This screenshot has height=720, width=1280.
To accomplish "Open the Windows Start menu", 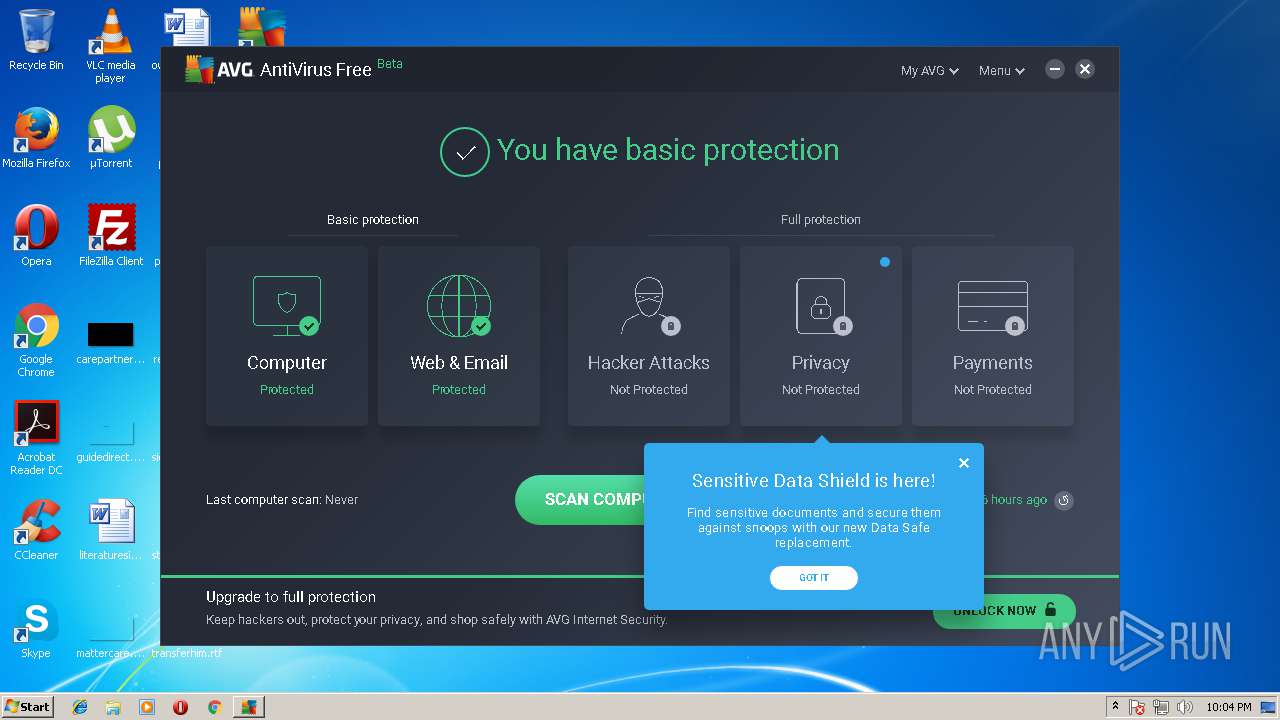I will [x=27, y=706].
